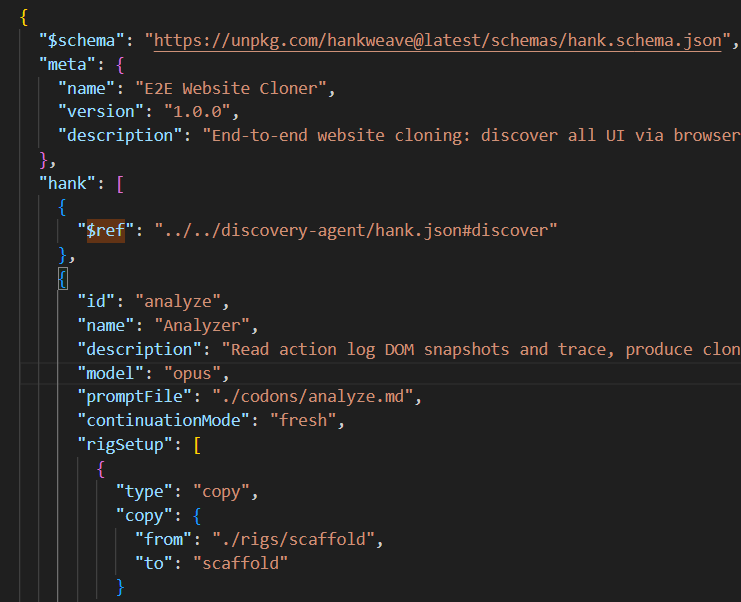Click the "id" key
741x602 pixels.
pyautogui.click(x=96, y=301)
